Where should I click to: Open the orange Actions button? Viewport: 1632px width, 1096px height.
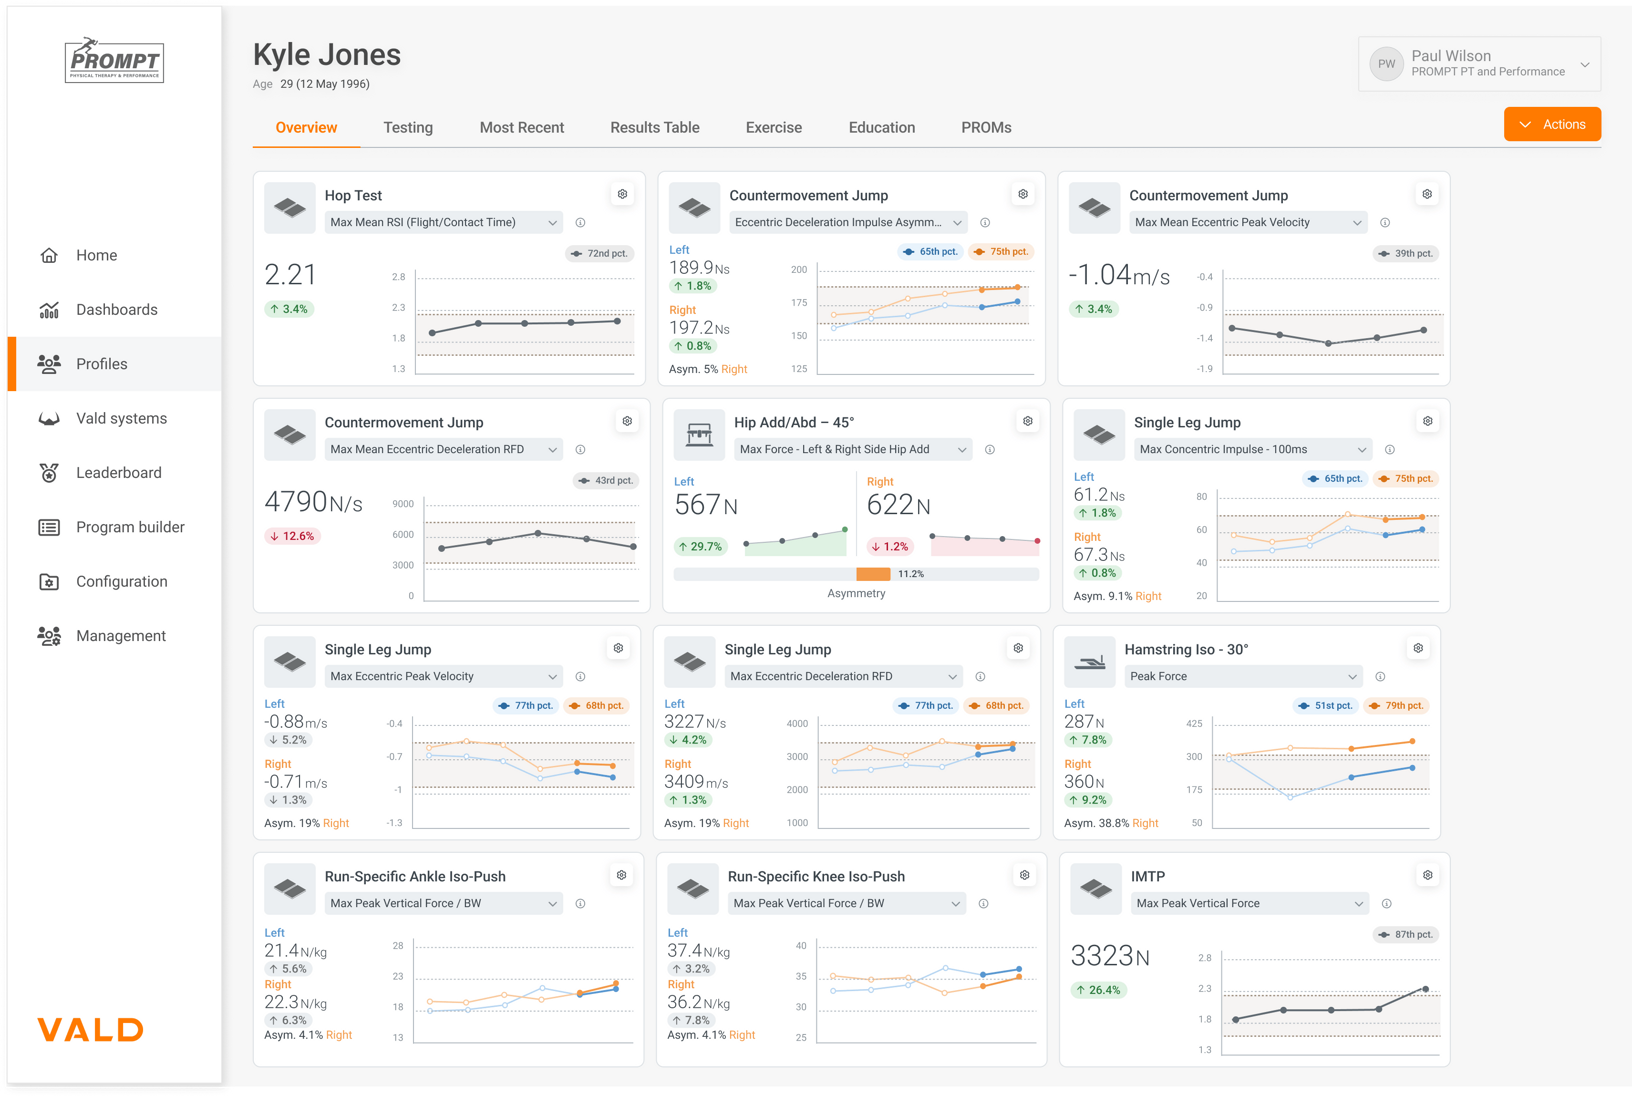1552,124
